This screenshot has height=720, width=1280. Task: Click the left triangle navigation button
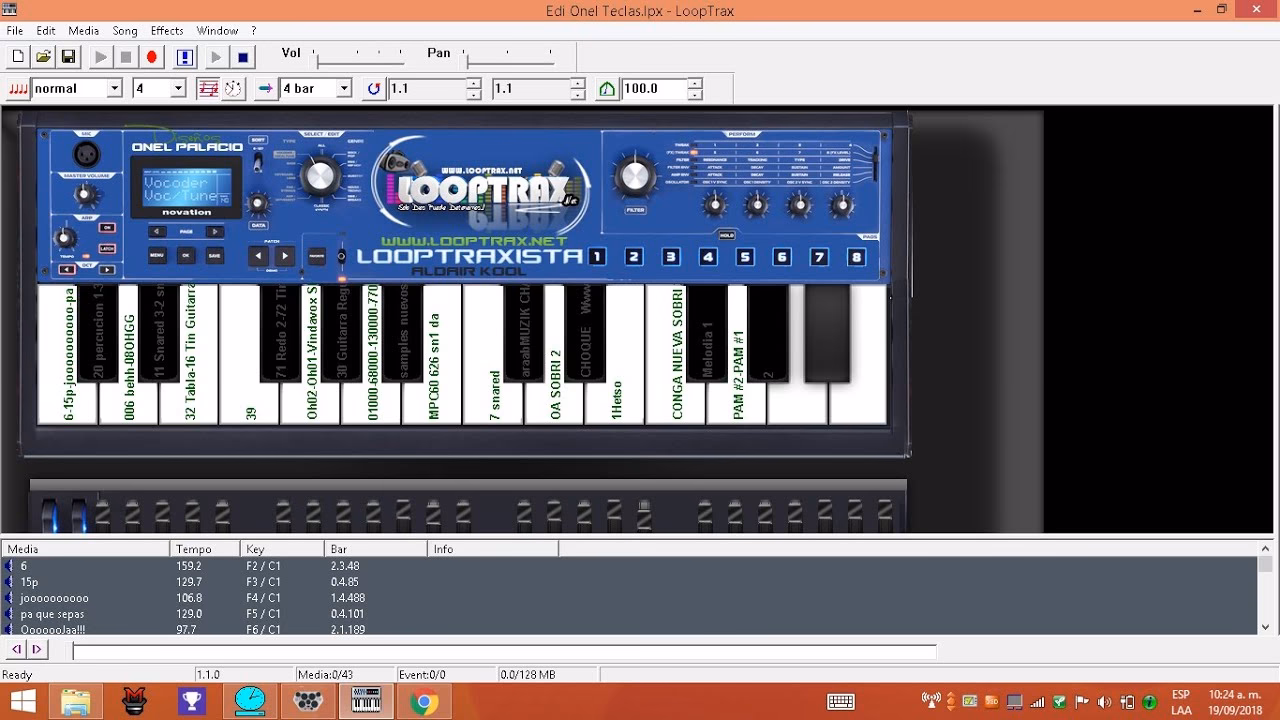click(16, 650)
